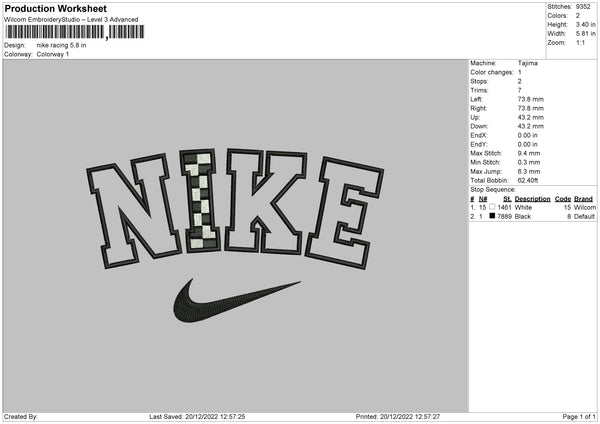Click the outlined letter N
600x424 pixels.
pyautogui.click(x=132, y=210)
